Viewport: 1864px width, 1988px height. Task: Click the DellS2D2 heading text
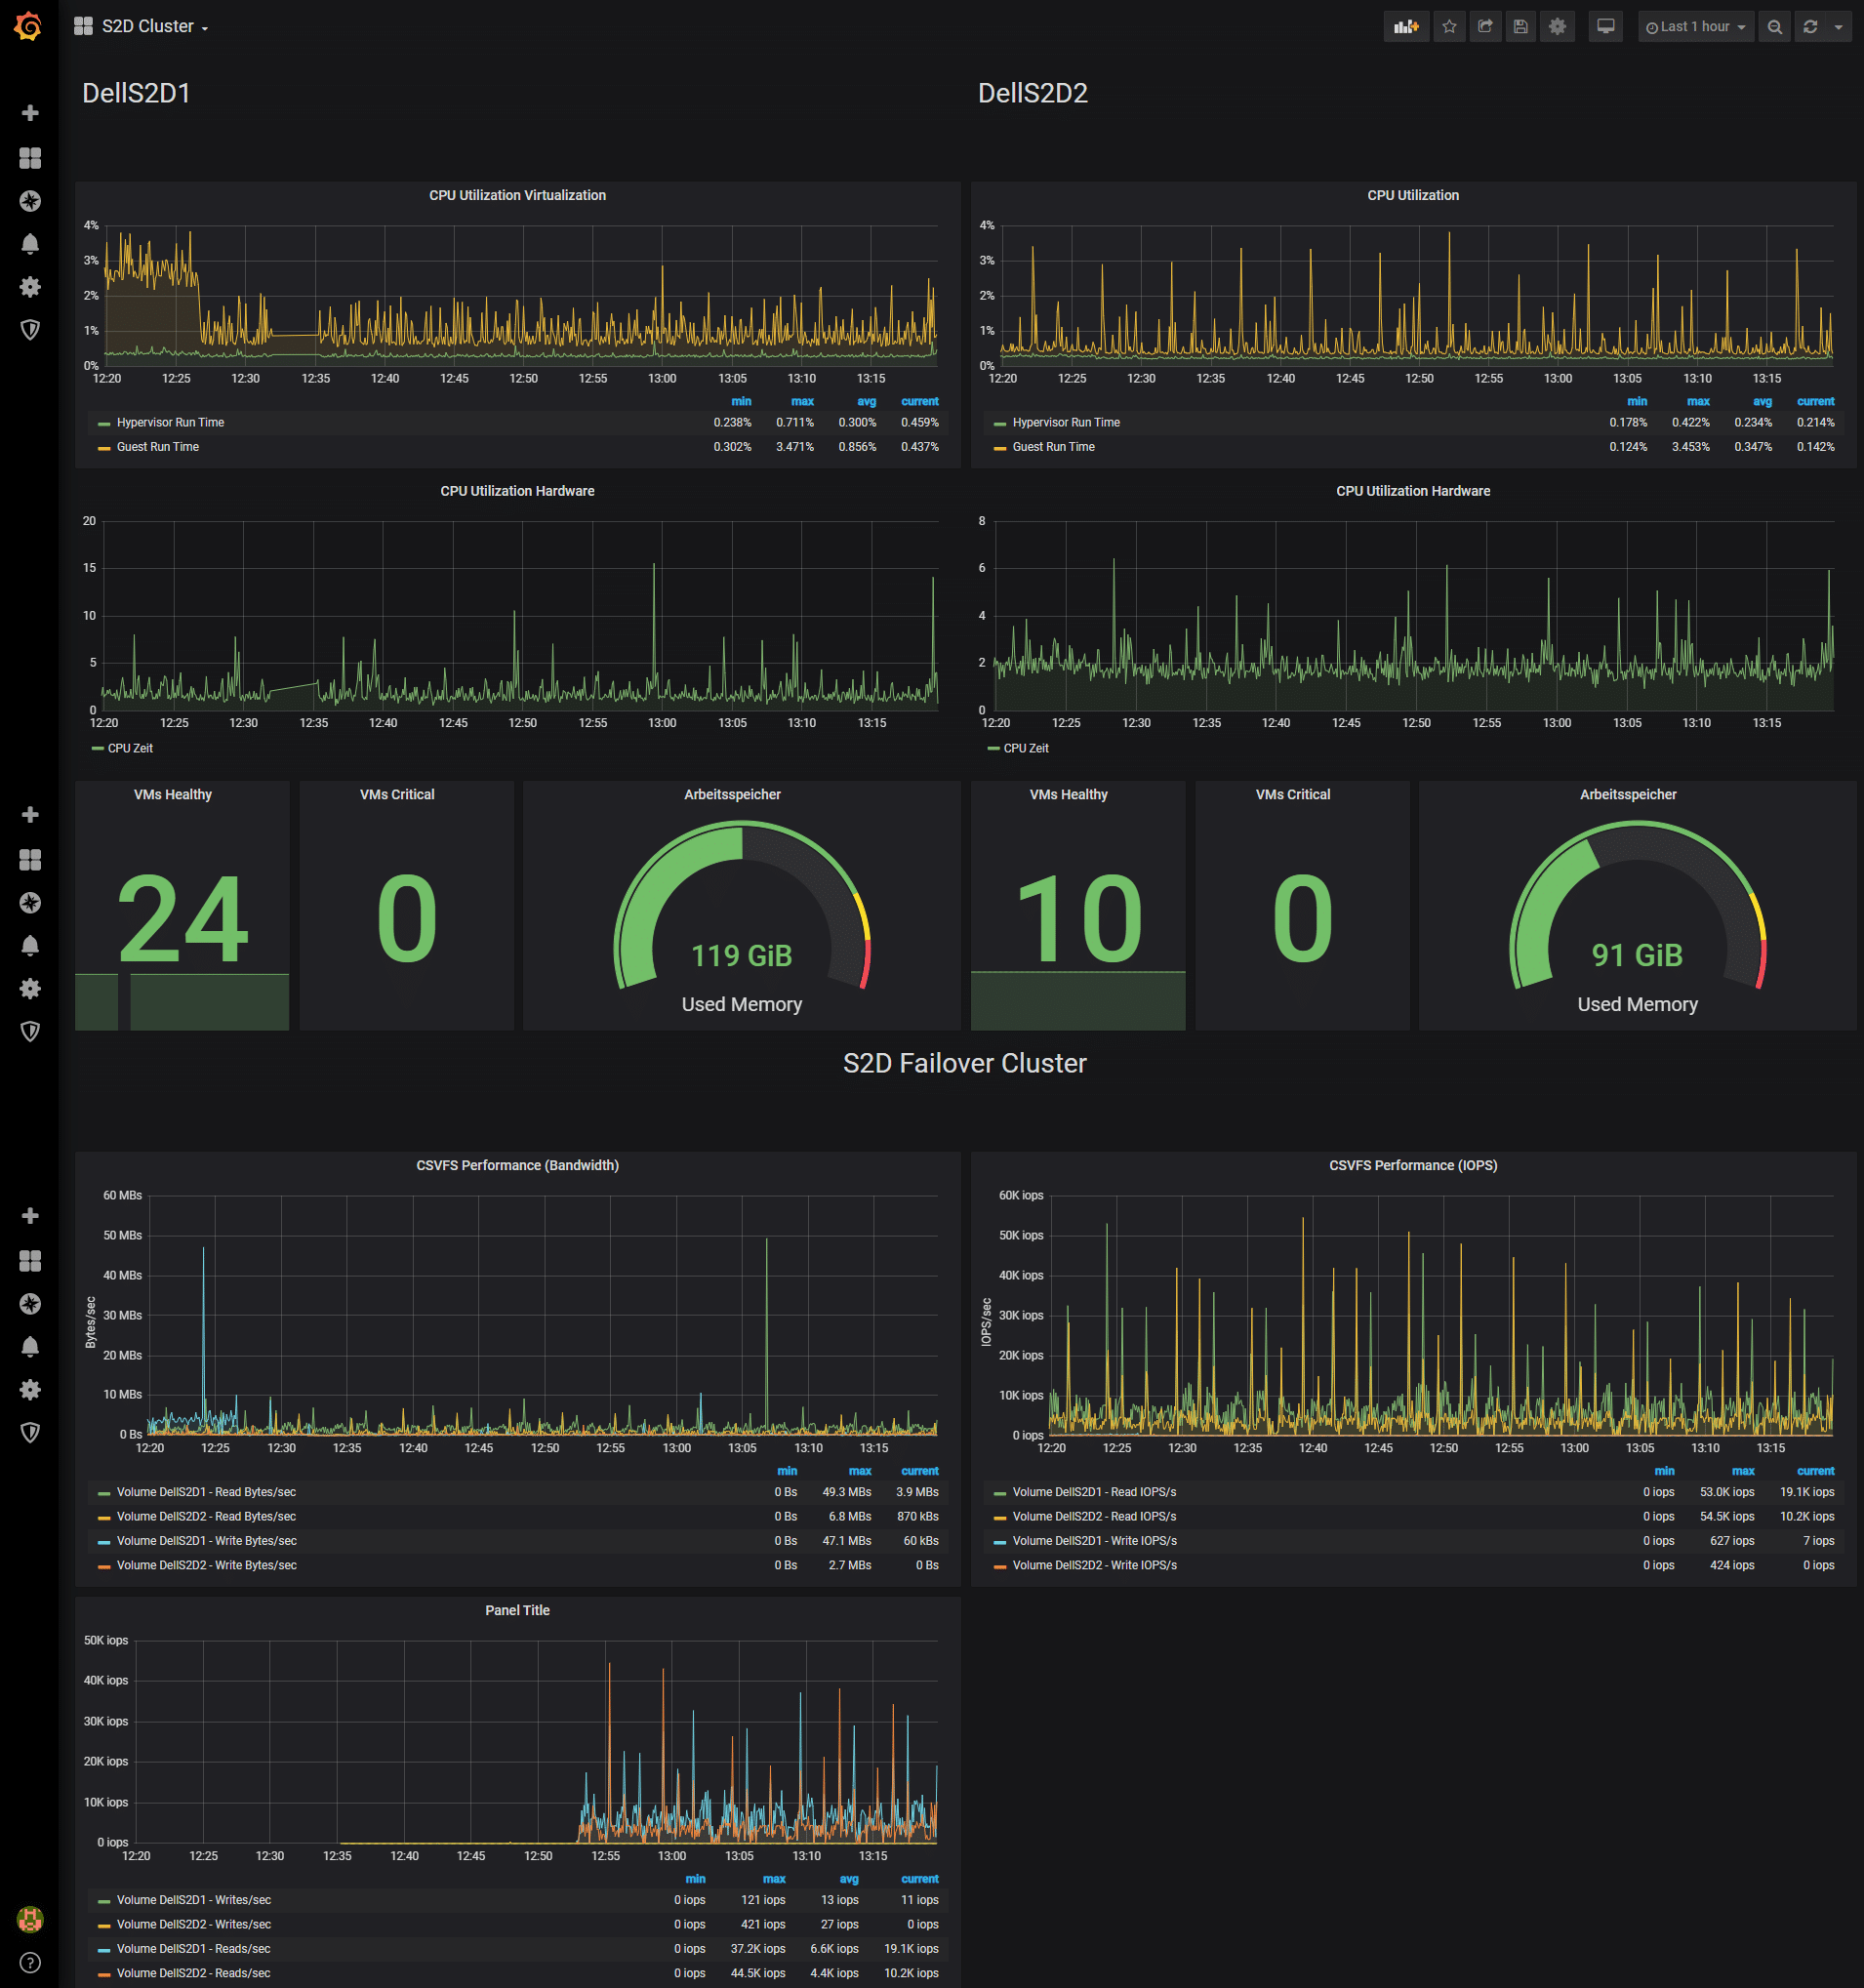click(x=1032, y=93)
